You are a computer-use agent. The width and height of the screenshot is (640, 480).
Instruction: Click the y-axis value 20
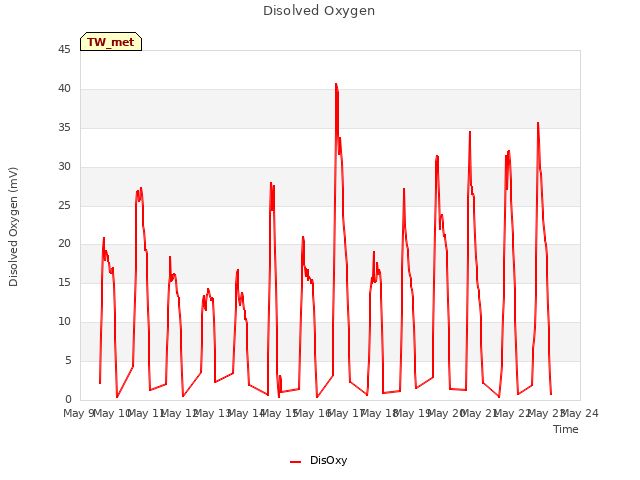(x=64, y=243)
